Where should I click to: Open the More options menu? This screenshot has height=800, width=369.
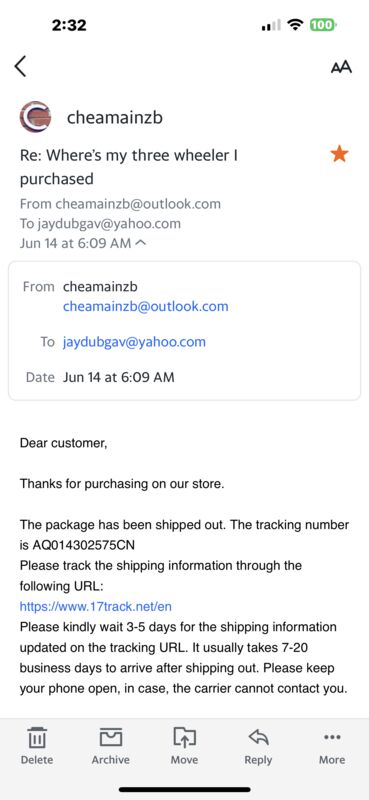332,745
